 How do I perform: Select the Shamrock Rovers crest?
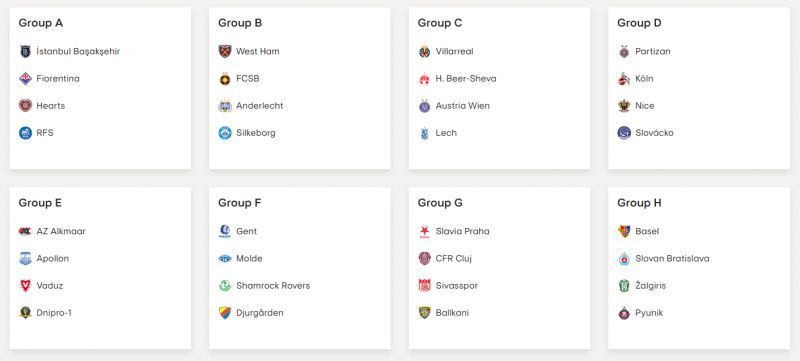pyautogui.click(x=225, y=286)
